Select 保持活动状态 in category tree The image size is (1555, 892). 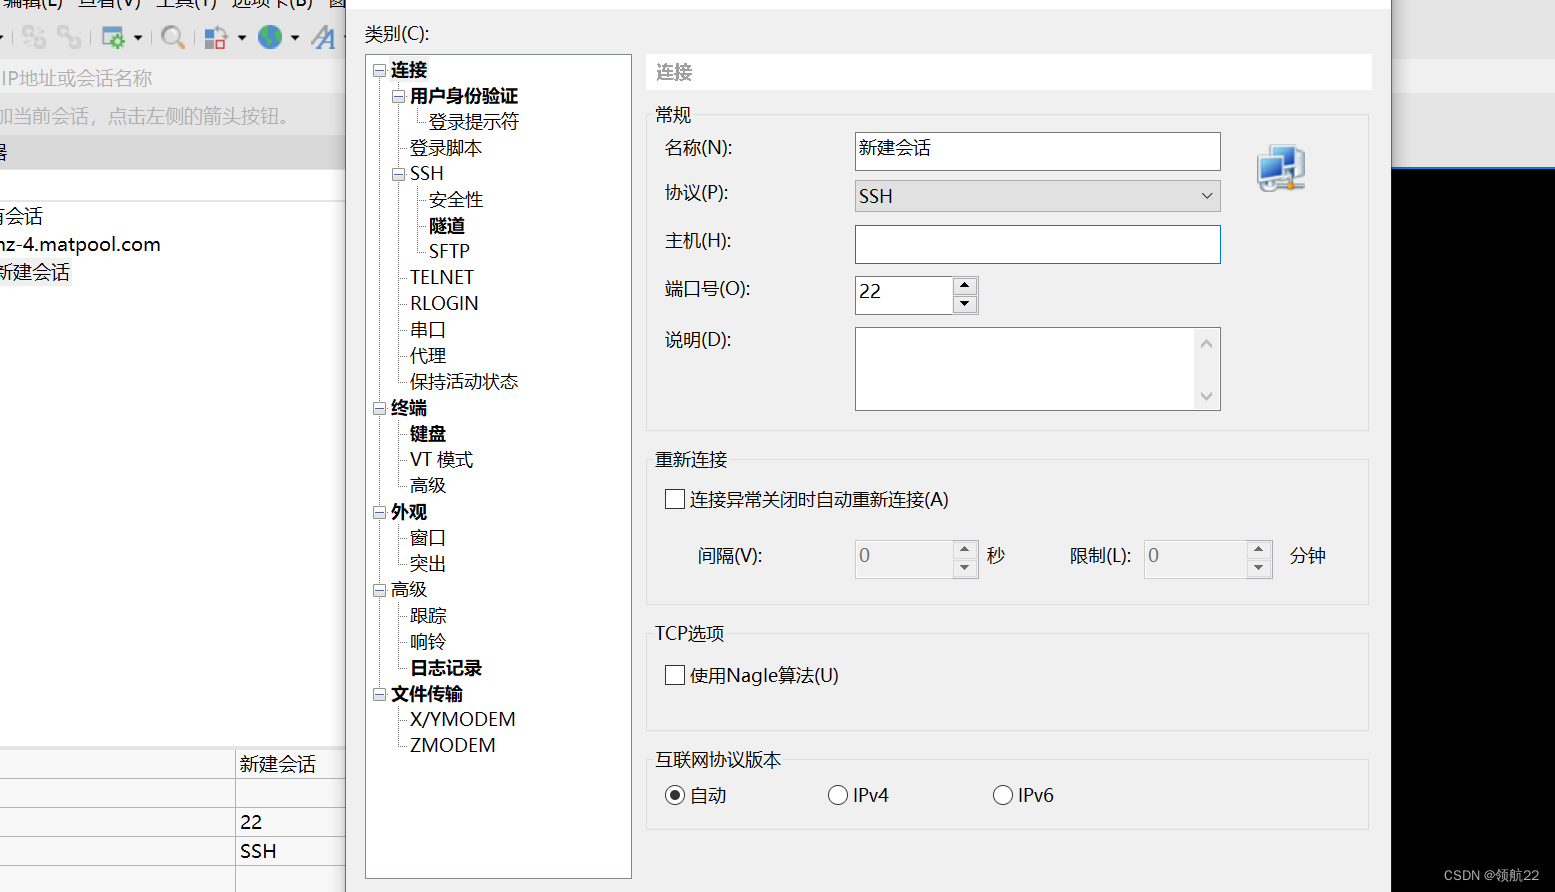pos(464,382)
